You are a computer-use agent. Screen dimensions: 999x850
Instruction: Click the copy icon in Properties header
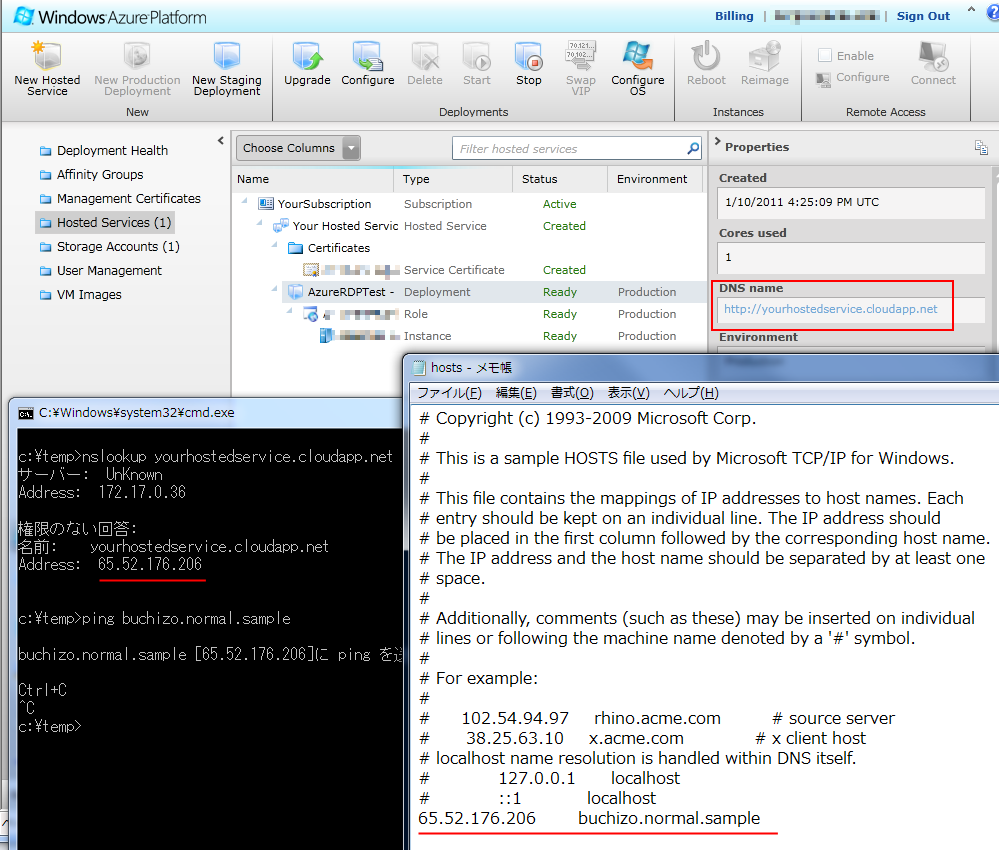coord(981,148)
